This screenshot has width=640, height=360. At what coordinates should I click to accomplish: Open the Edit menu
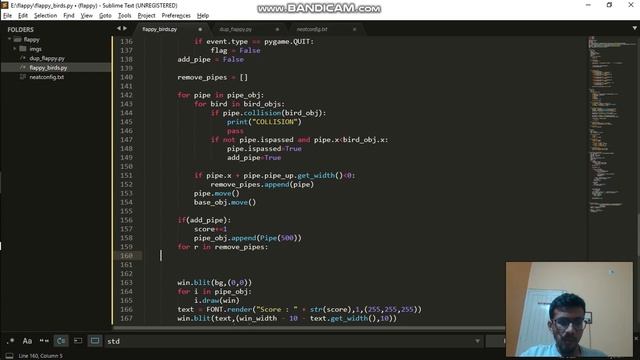[x=23, y=16]
